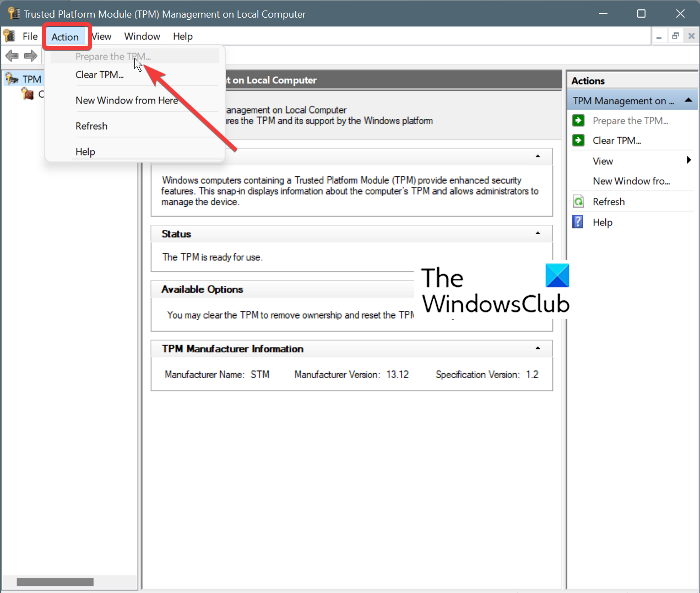This screenshot has width=700, height=593.
Task: Select the TPM key icon in tree
Action: click(12, 79)
